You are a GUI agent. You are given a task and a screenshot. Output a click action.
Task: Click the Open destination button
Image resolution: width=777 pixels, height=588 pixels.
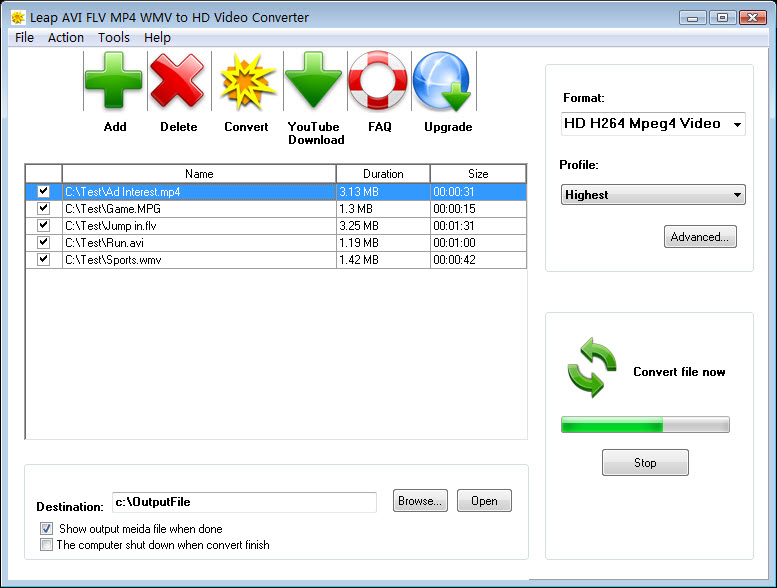pos(484,501)
